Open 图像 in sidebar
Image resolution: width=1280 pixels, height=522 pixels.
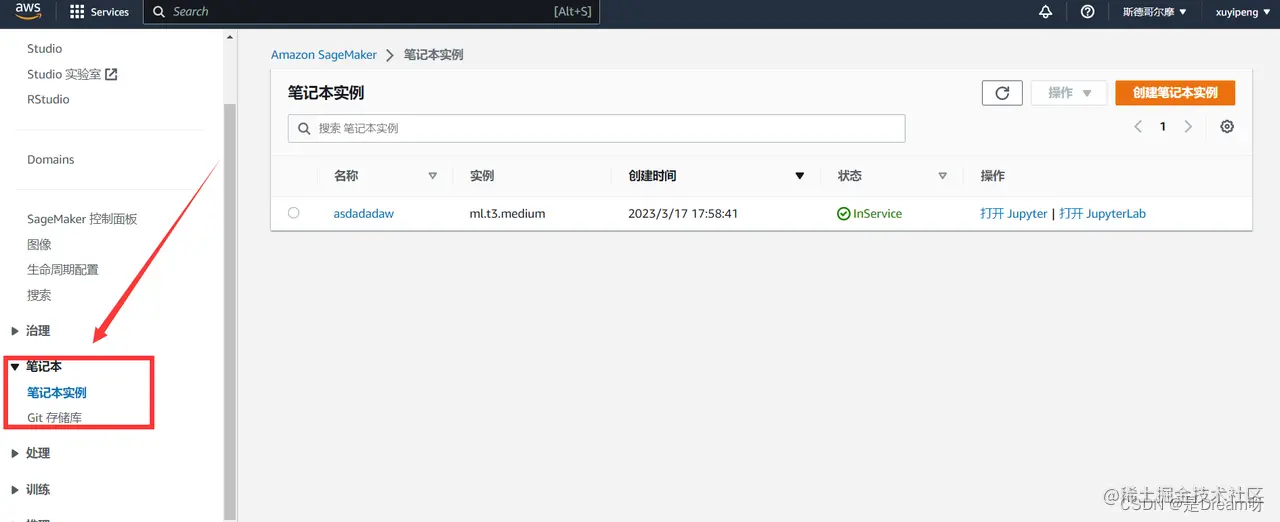click(x=39, y=245)
